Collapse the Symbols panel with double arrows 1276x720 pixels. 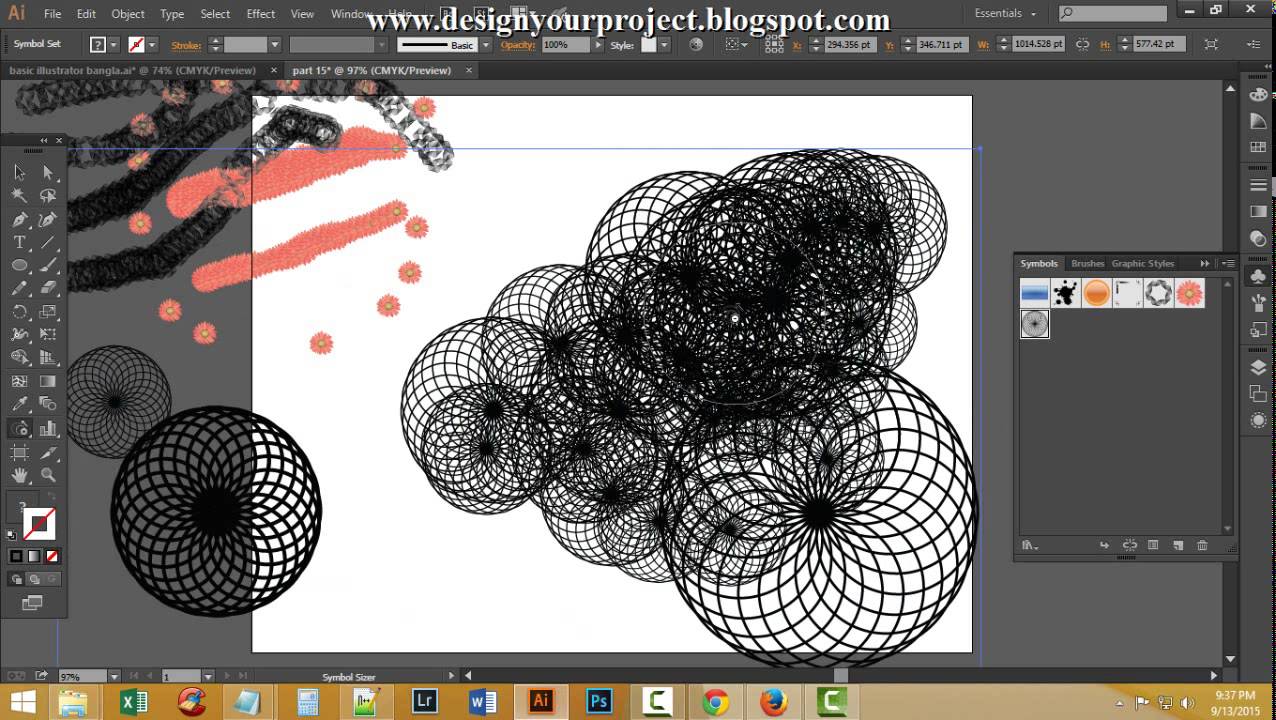click(x=1205, y=263)
